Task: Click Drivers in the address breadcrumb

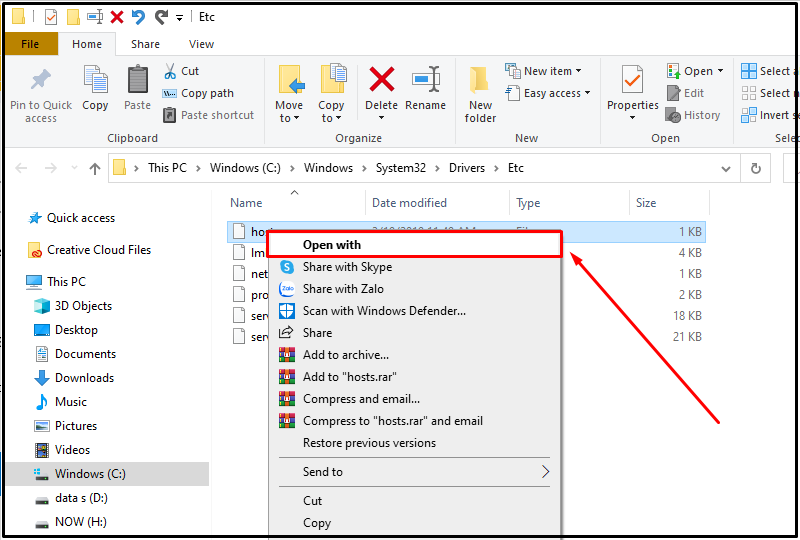Action: 467,168
